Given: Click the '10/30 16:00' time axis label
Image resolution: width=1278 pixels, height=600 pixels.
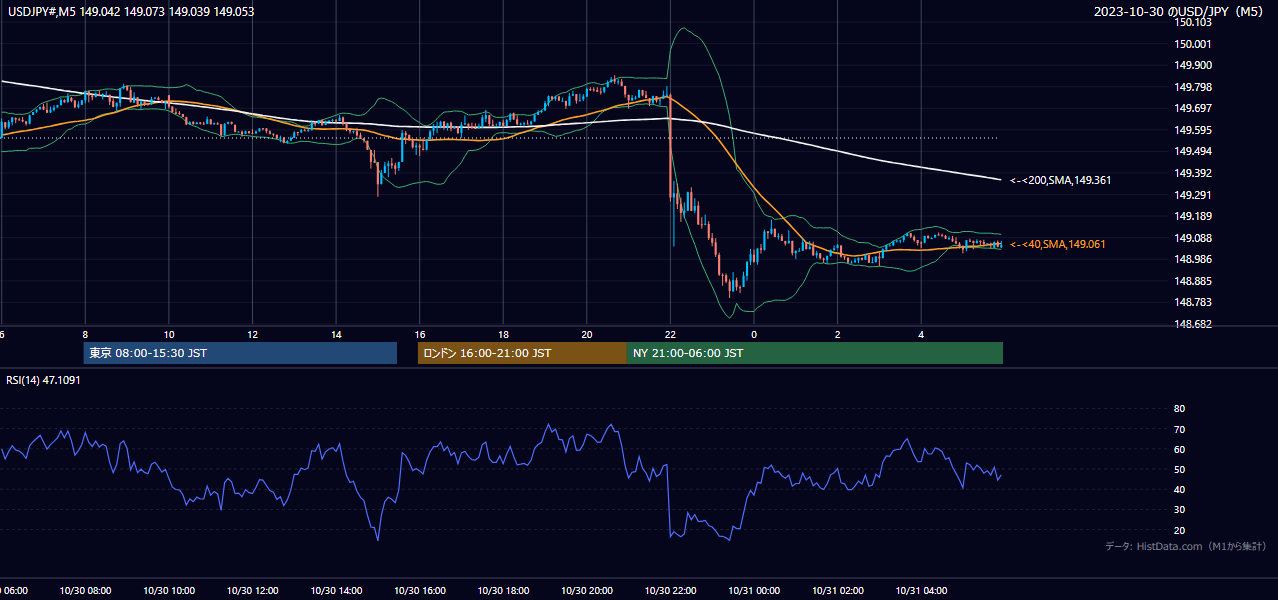Looking at the screenshot, I should tap(419, 591).
